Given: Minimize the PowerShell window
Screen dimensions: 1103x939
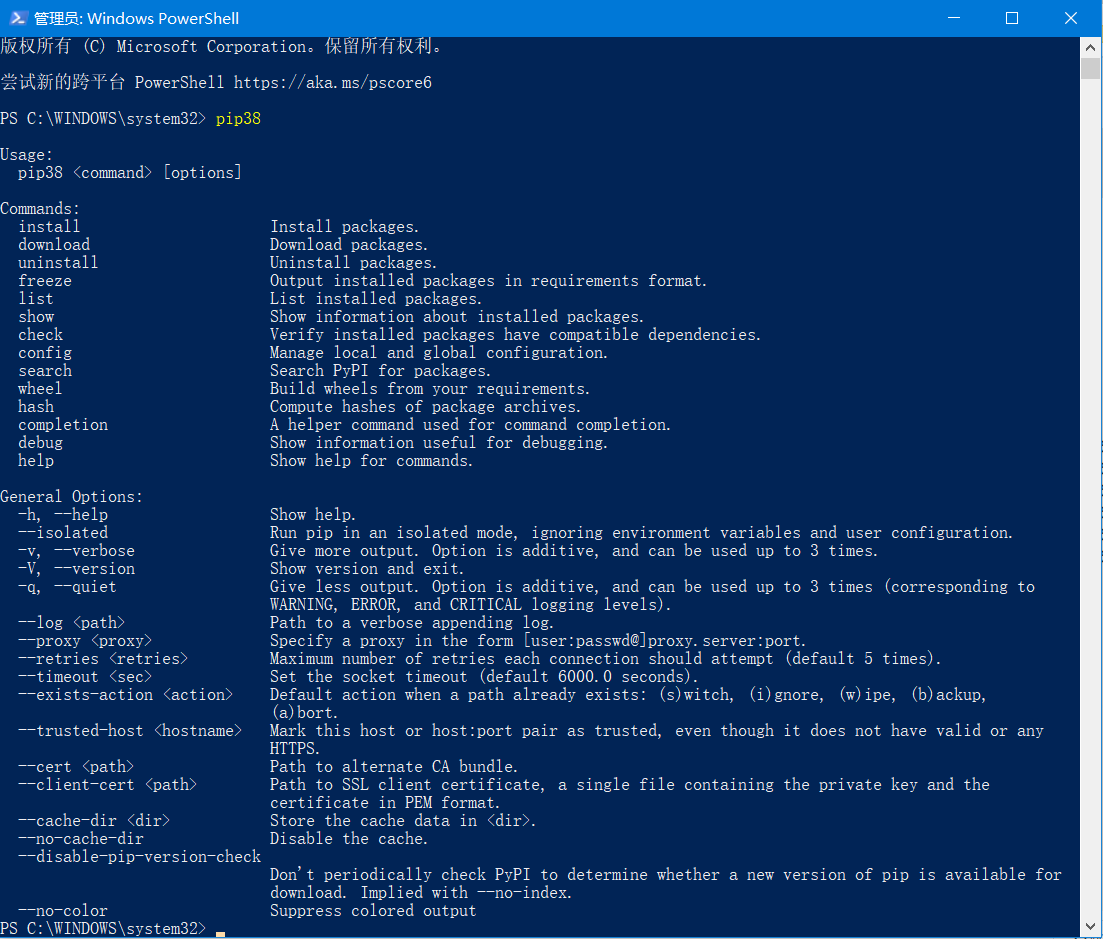Looking at the screenshot, I should (x=954, y=18).
